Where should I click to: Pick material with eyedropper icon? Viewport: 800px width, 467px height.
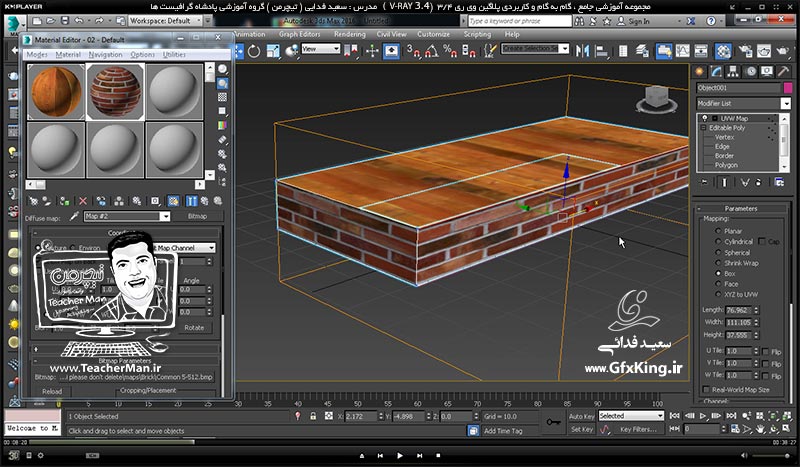[x=74, y=216]
